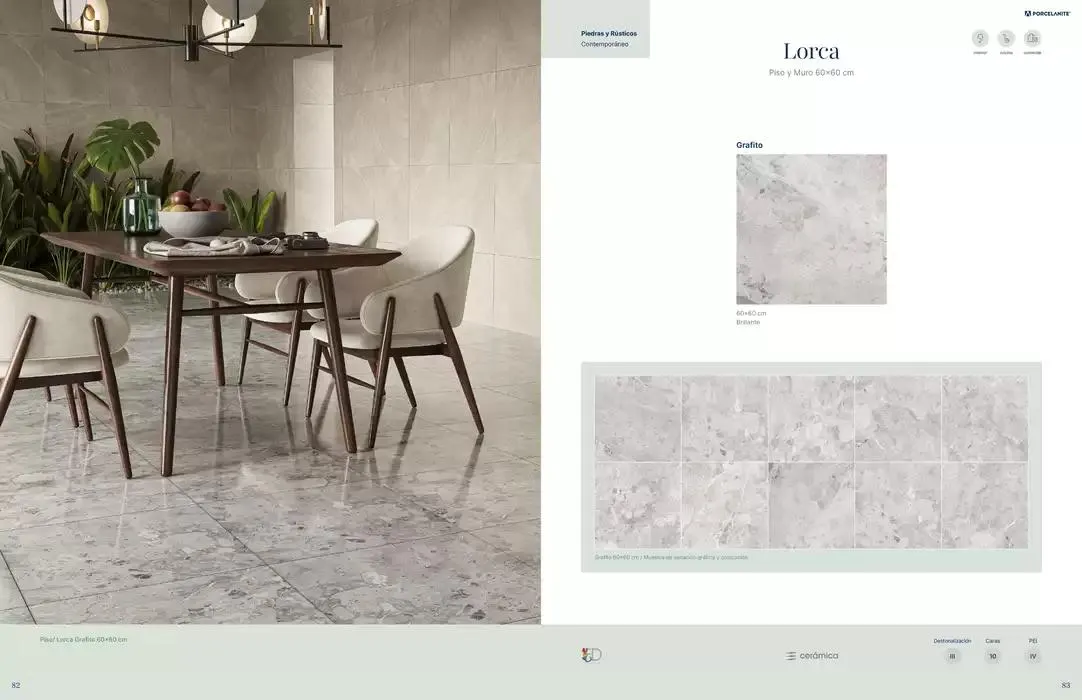The height and width of the screenshot is (700, 1082).
Task: Click the Porcelanite brand logo
Action: point(1047,14)
